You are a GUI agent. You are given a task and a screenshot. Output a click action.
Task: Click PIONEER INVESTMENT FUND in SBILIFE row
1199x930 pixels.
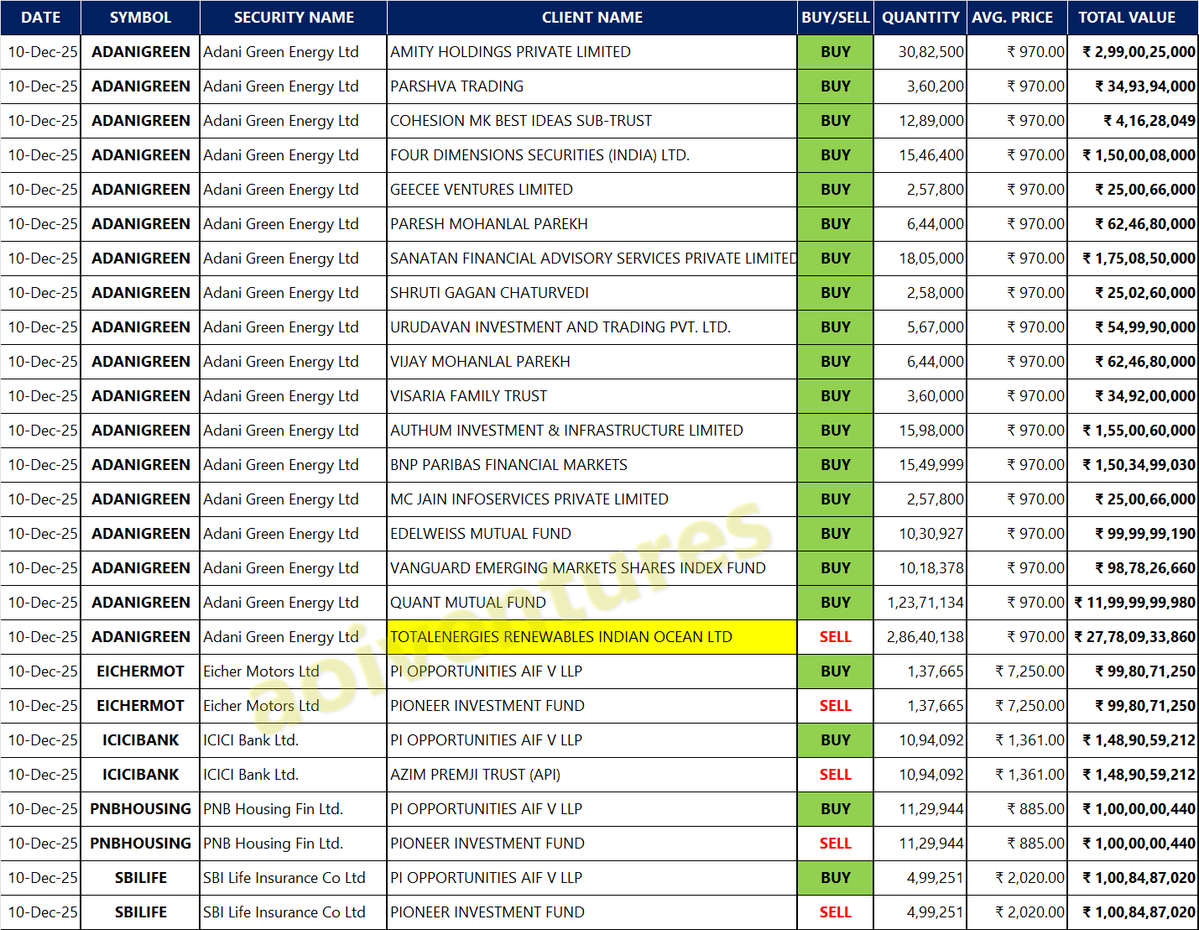tap(592, 912)
